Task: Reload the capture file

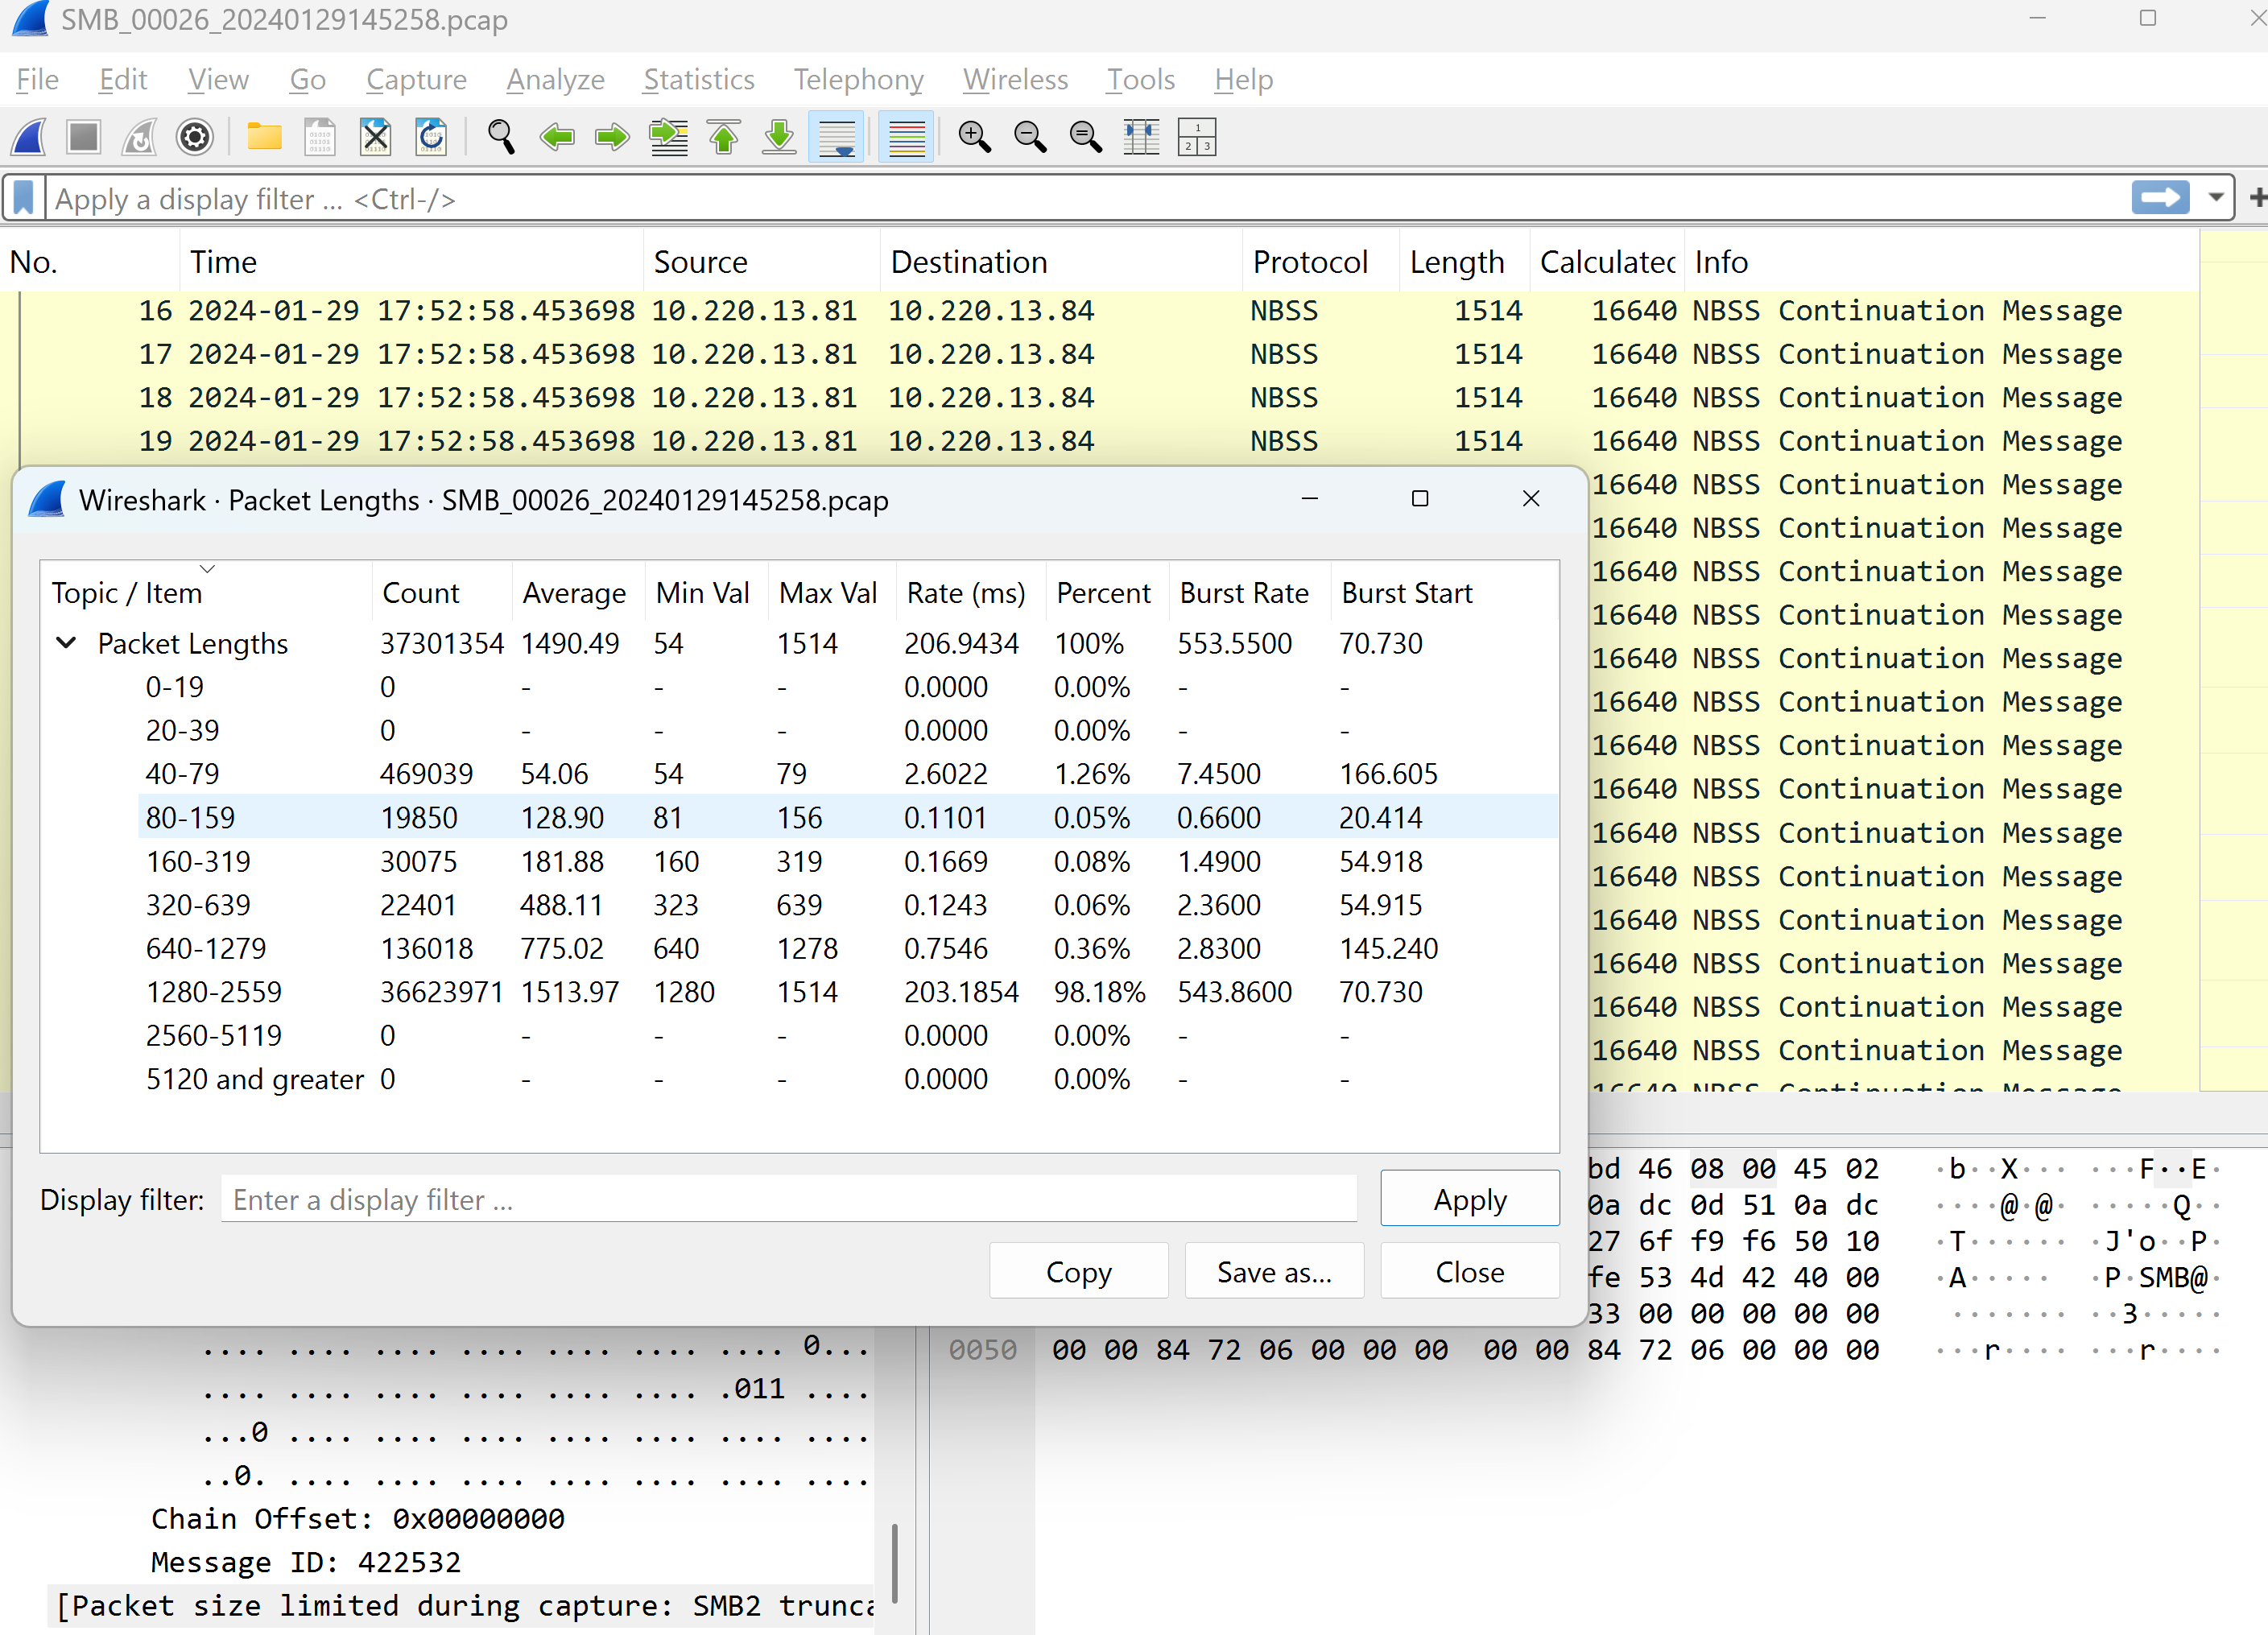Action: (x=431, y=137)
